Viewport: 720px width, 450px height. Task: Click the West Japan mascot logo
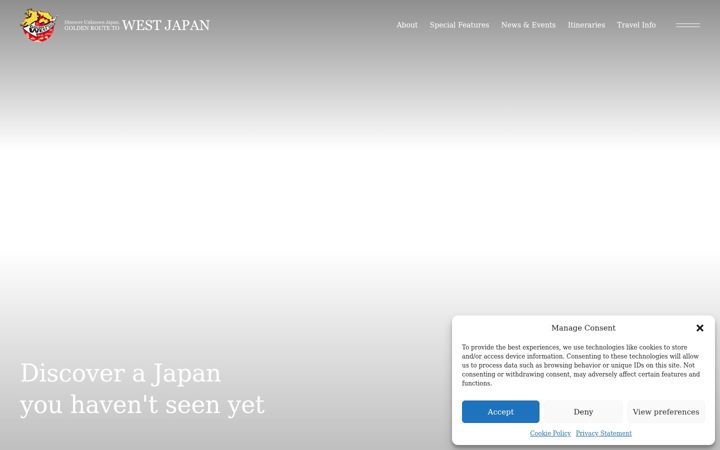pos(39,25)
